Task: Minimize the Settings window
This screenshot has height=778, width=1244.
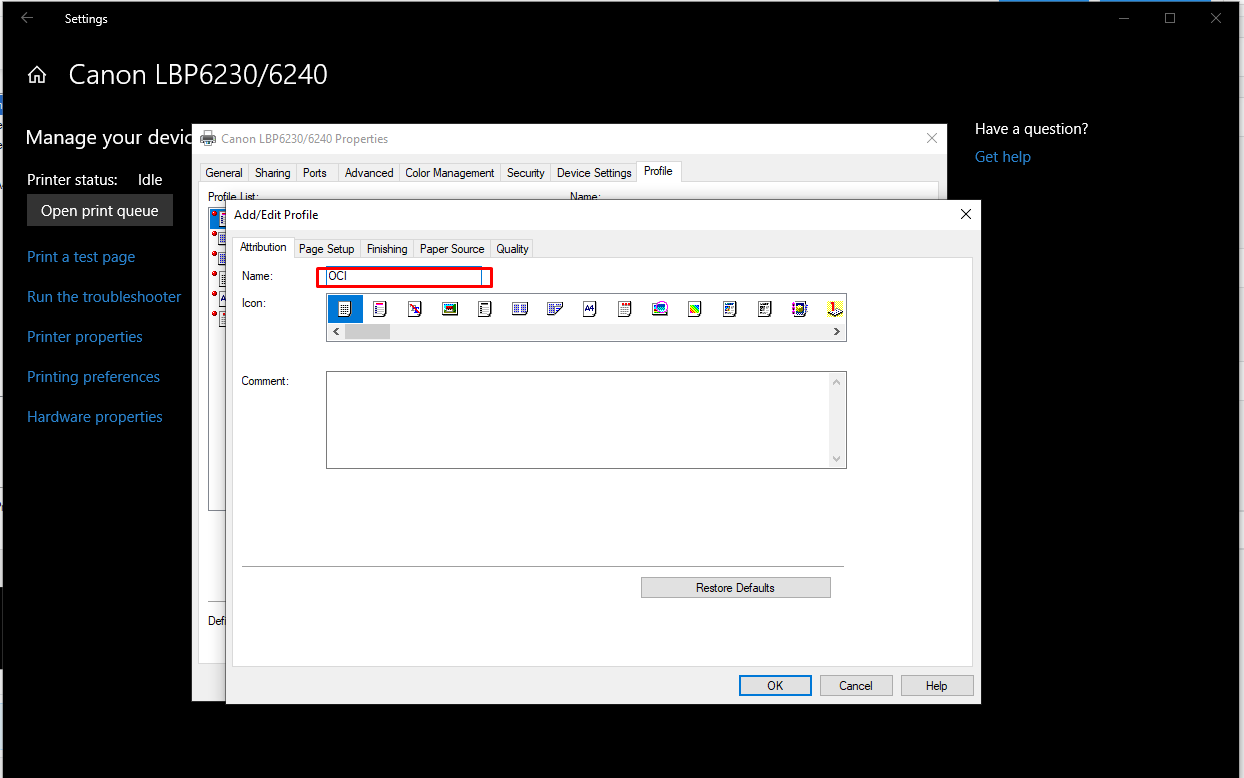Action: point(1124,18)
